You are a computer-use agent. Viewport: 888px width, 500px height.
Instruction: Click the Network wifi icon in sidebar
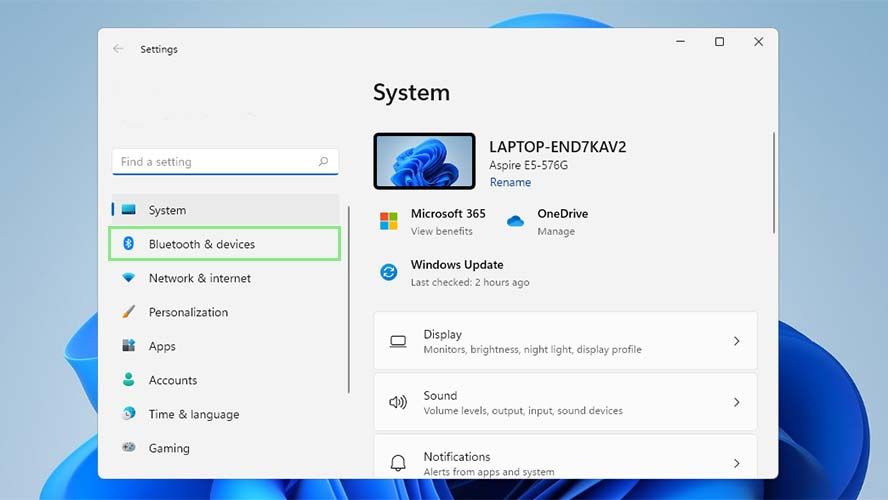pyautogui.click(x=129, y=278)
